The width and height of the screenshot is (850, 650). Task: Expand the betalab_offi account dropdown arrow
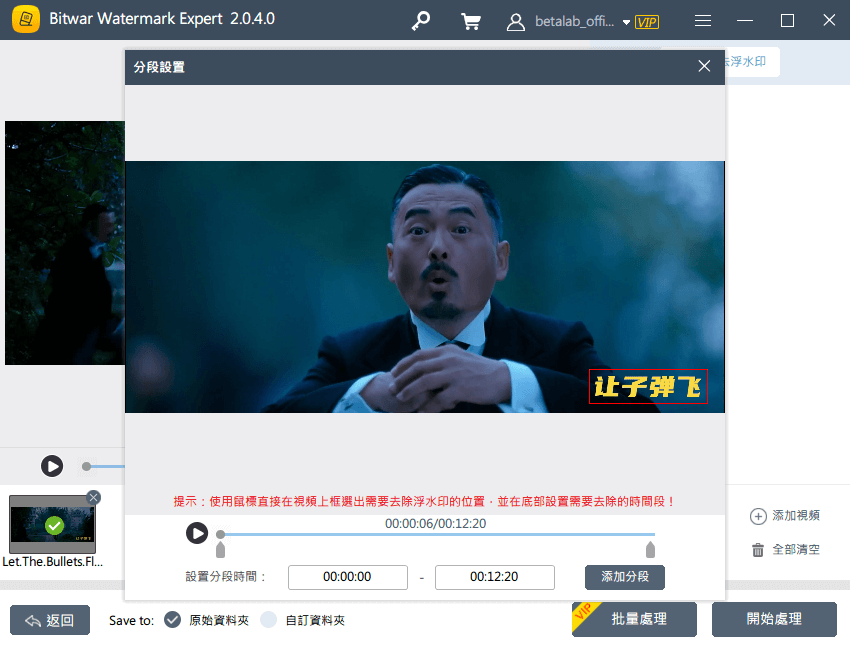[x=626, y=23]
